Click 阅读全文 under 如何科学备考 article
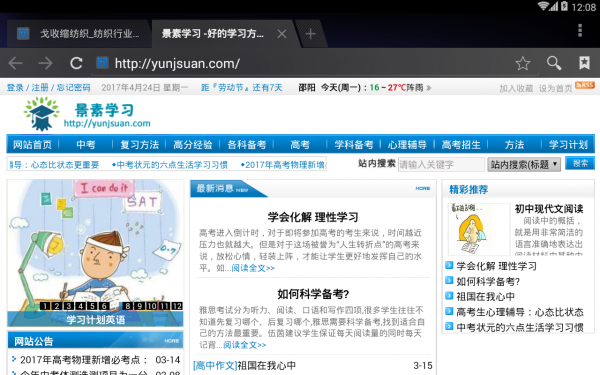Viewport: 600px width, 375px height. (x=245, y=345)
